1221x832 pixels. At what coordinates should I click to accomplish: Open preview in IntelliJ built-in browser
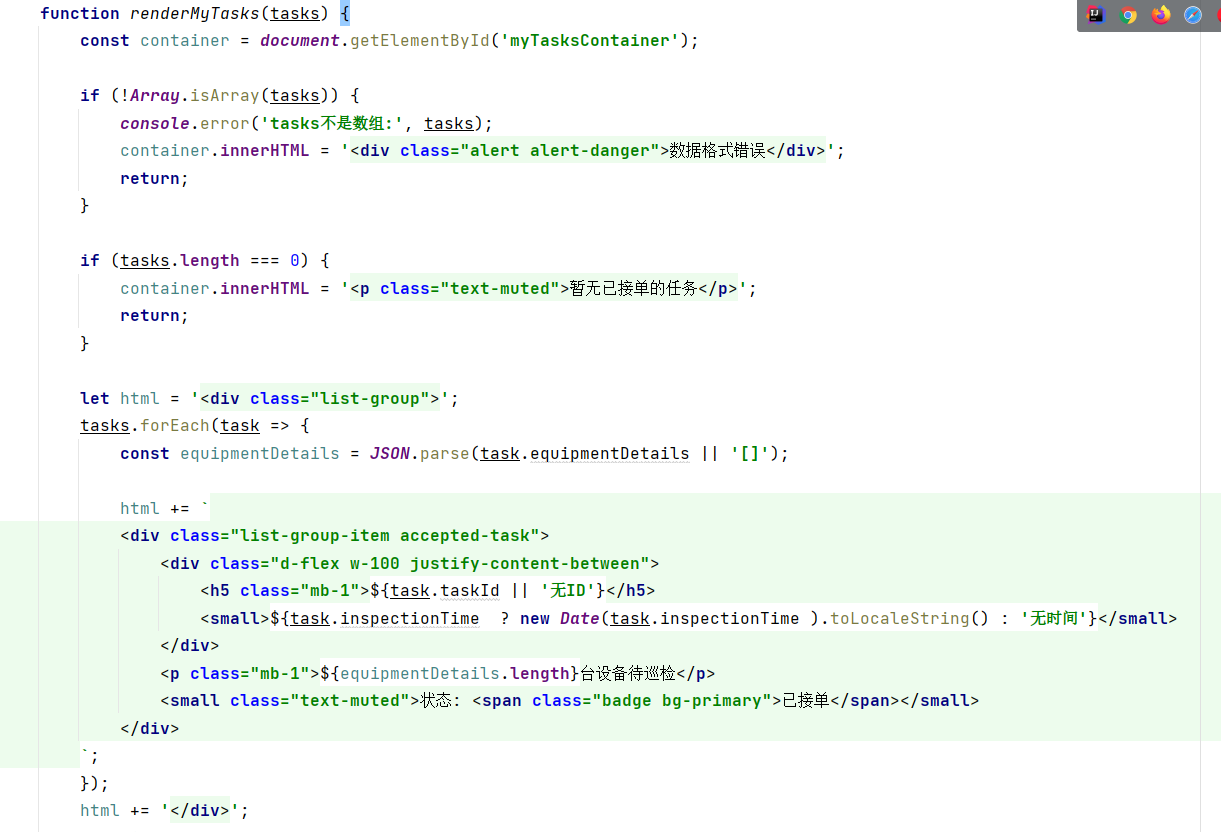pyautogui.click(x=1096, y=15)
